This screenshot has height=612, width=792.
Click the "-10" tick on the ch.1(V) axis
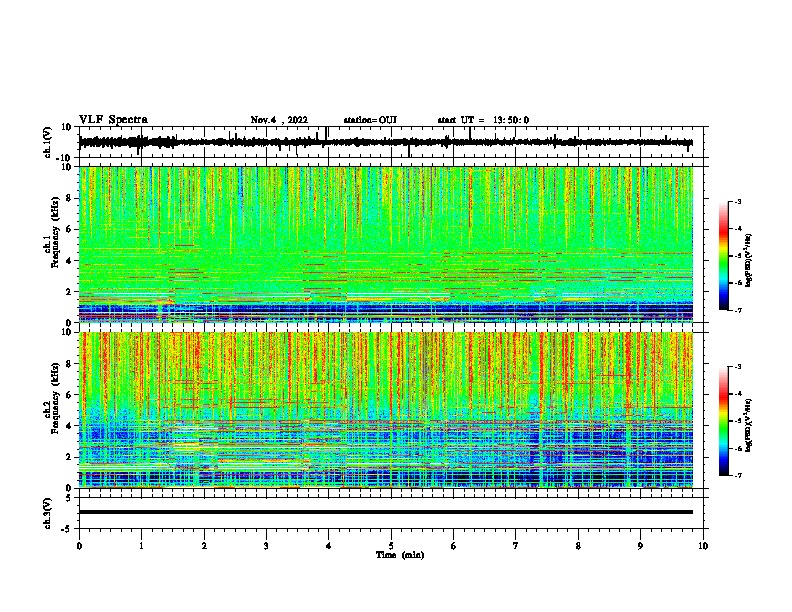(x=65, y=158)
